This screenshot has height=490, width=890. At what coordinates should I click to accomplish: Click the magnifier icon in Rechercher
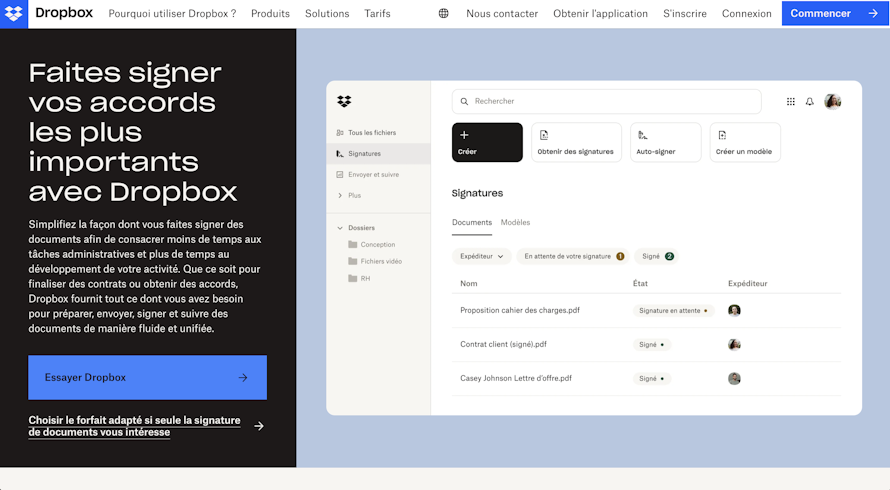tap(464, 101)
